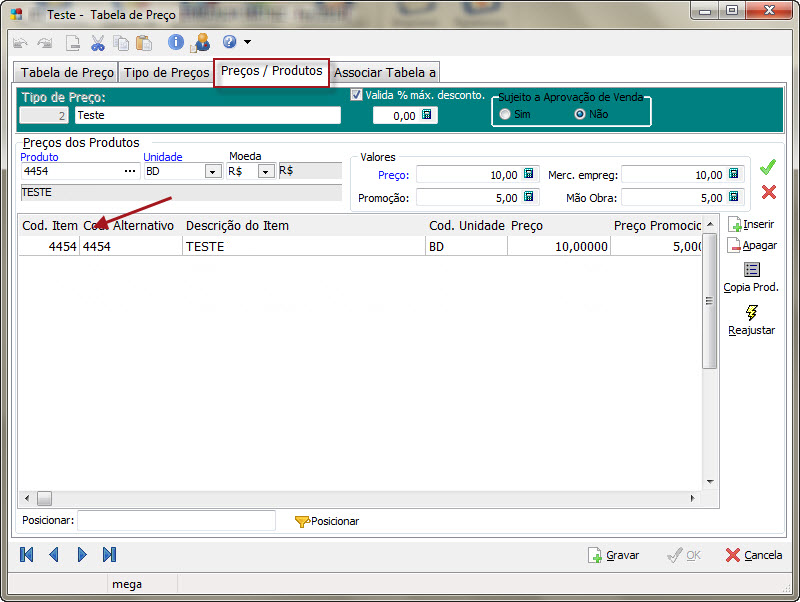Select the Sim radio button
This screenshot has height=602, width=800.
click(505, 114)
